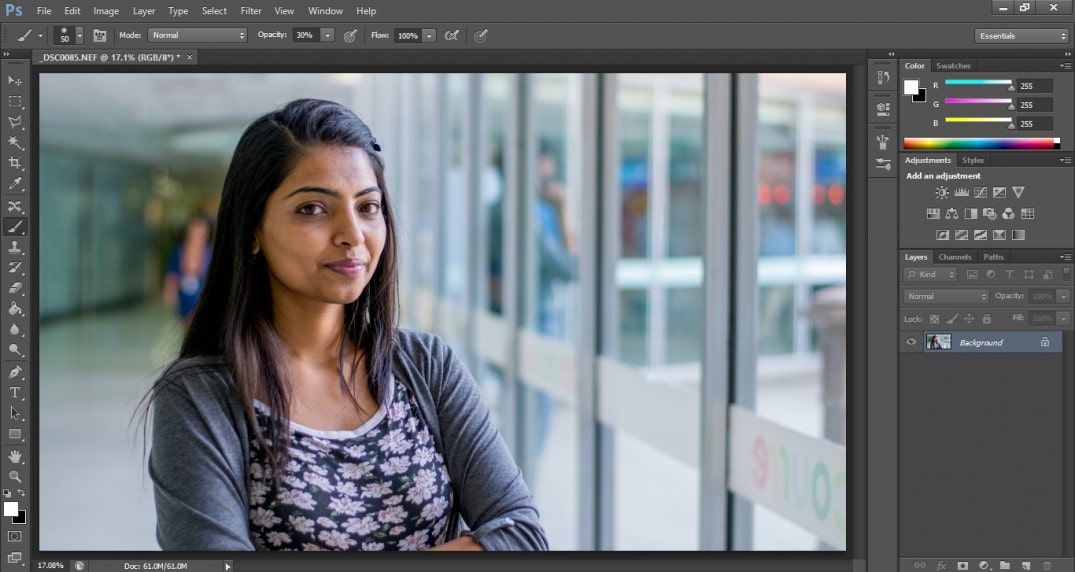Select the Magic Wand tool
Screen dimensions: 1075x572
pos(14,143)
